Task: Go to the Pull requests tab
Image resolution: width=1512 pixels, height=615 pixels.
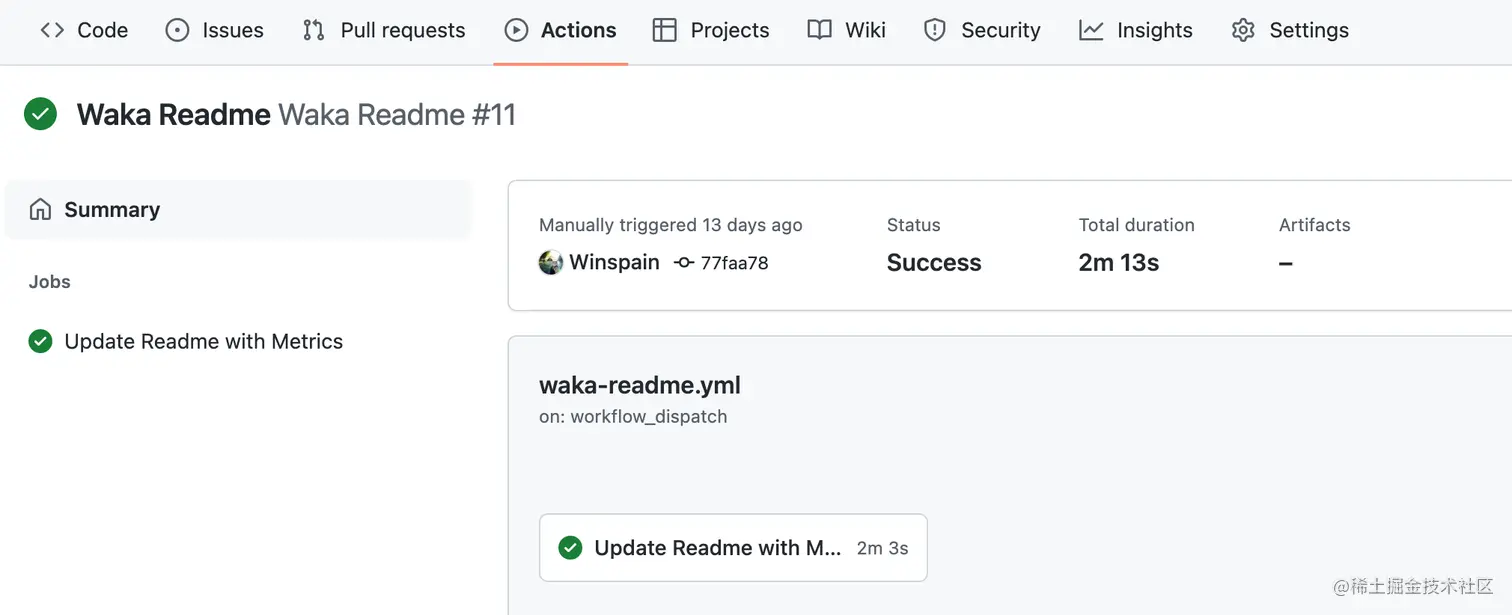Action: [x=402, y=30]
